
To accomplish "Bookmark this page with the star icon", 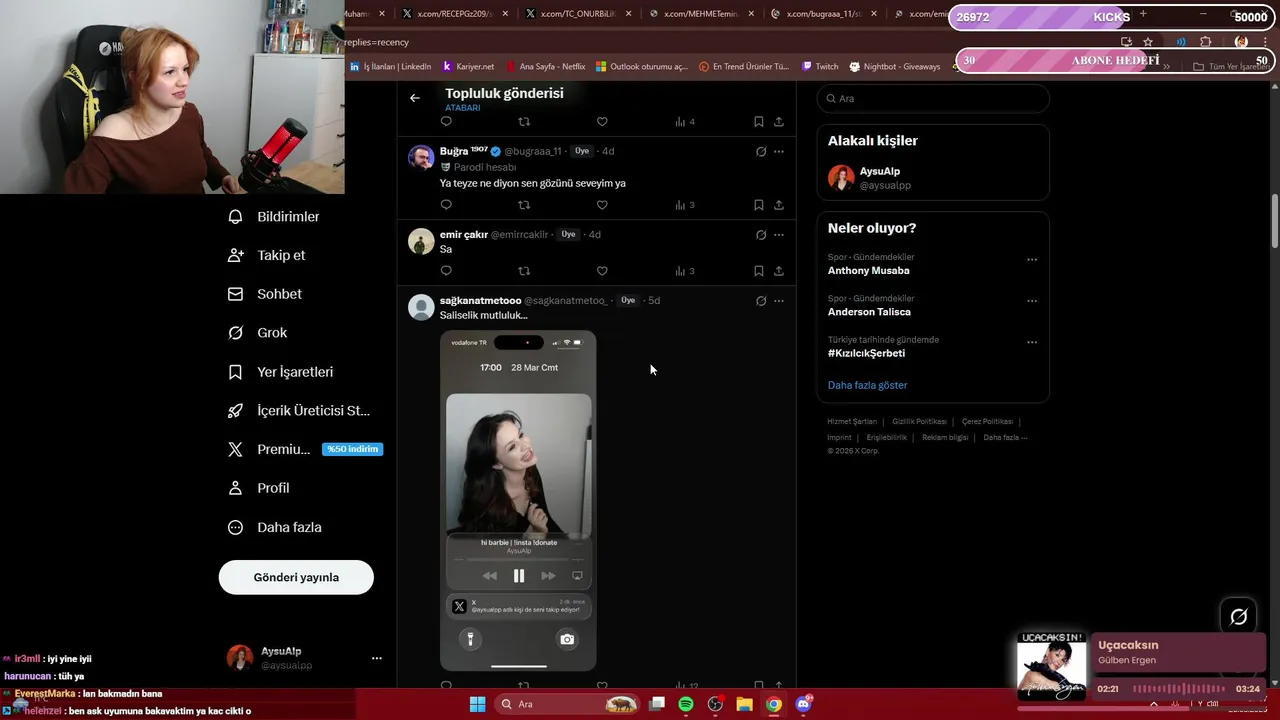I will (x=1148, y=42).
